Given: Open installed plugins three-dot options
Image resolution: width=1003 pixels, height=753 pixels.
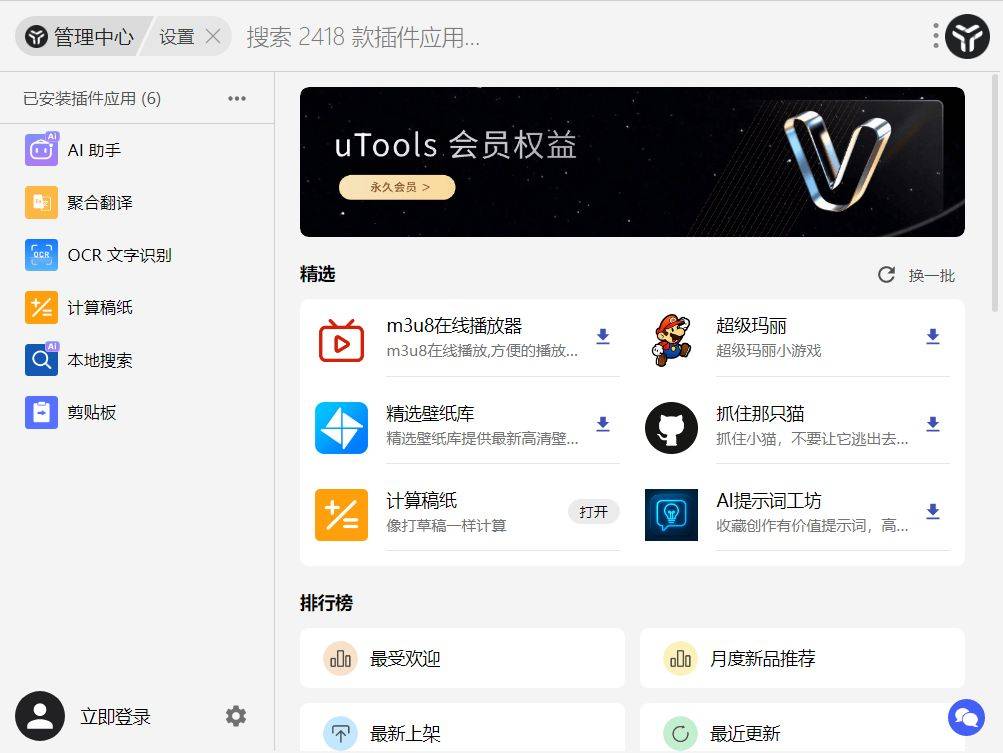Looking at the screenshot, I should click(x=237, y=99).
